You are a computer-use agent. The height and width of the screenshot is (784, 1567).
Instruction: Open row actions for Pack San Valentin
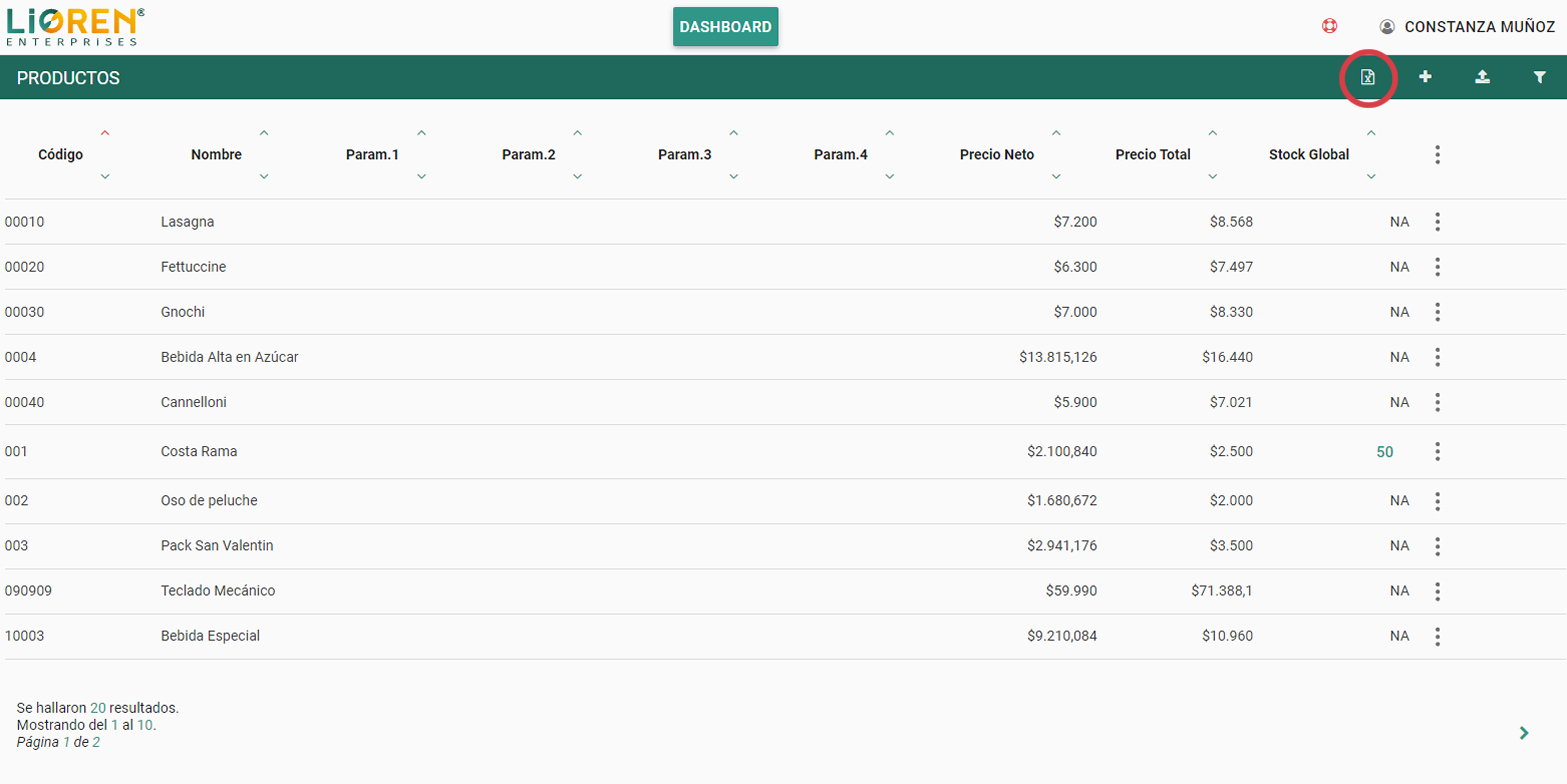click(1437, 546)
